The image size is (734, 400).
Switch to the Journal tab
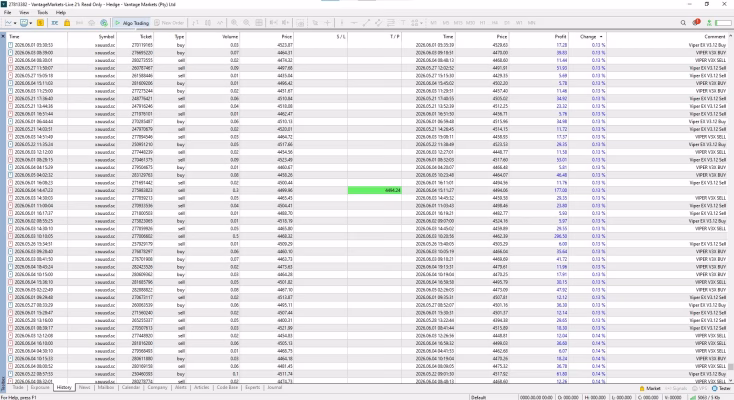coord(274,387)
